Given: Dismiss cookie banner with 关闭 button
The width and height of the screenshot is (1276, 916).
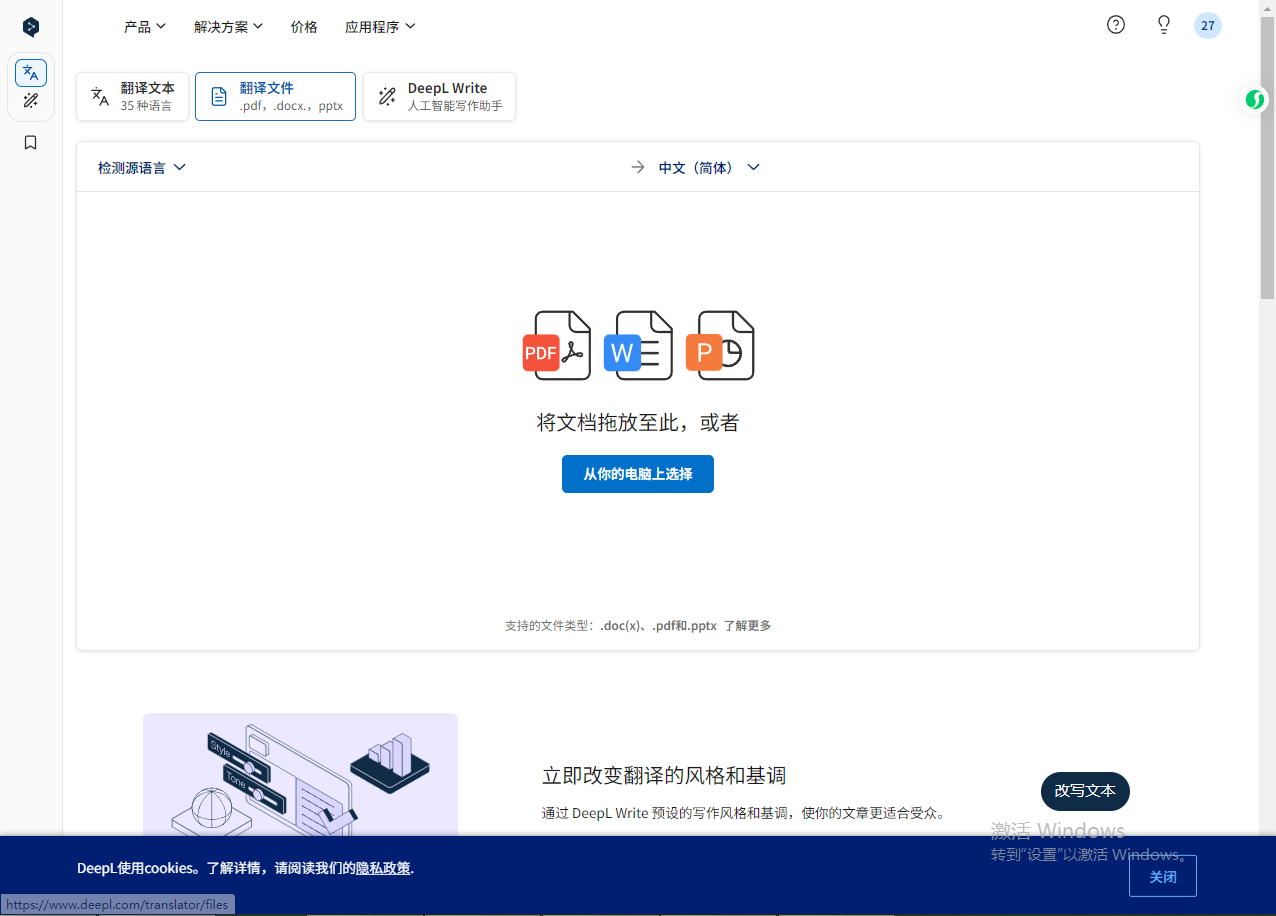Looking at the screenshot, I should [1163, 876].
